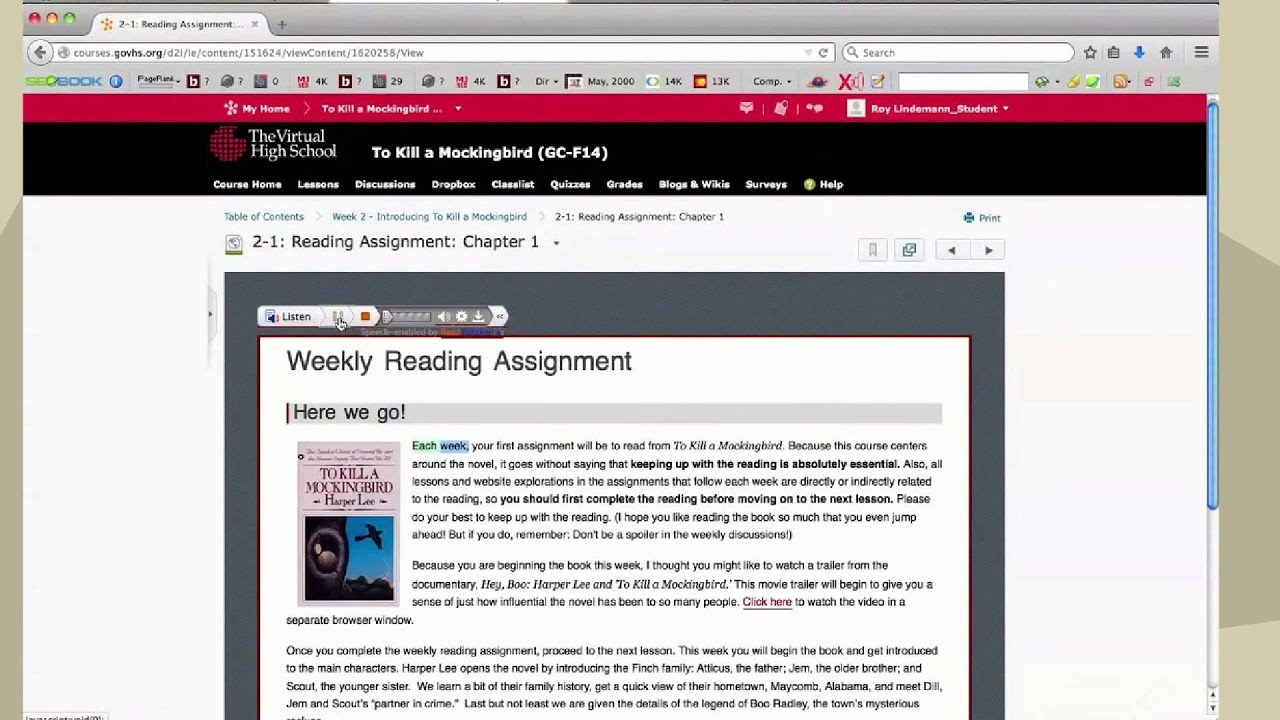The height and width of the screenshot is (720, 1280).
Task: Download the audio from the ReadSpeaker bar
Action: click(478, 316)
